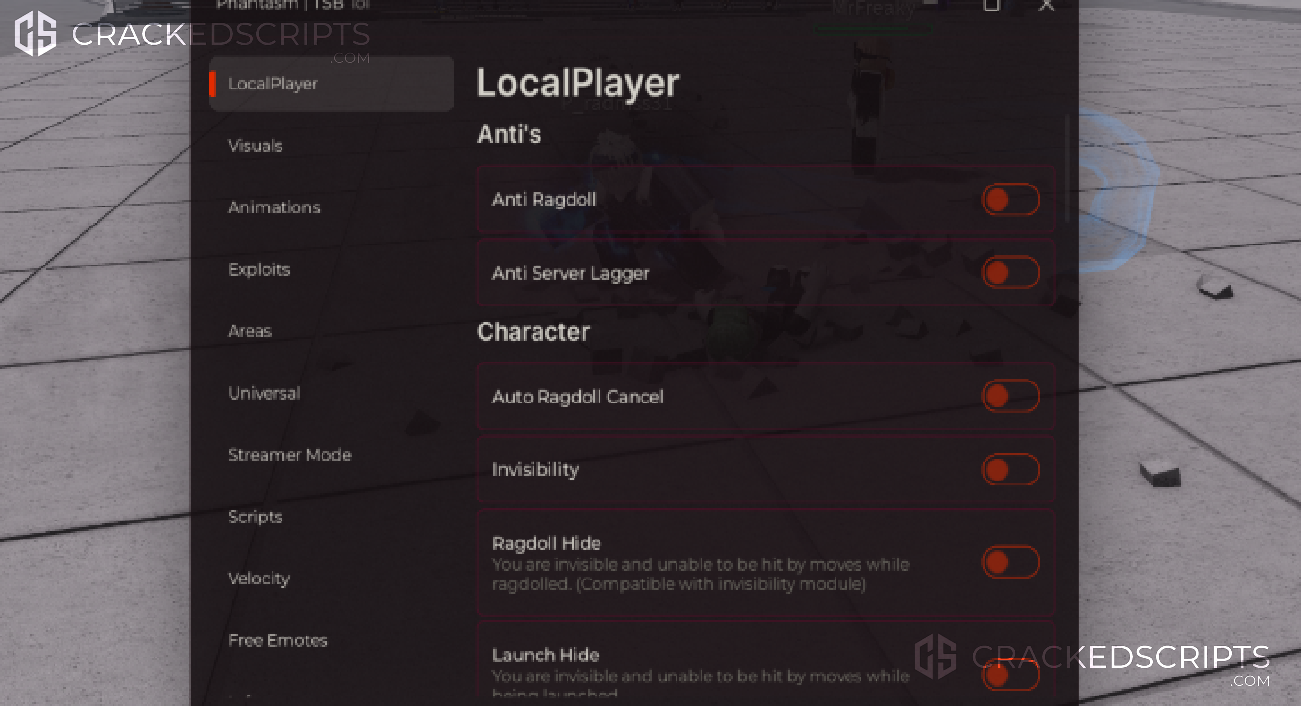Maximize the Phantasm window

coord(991,5)
